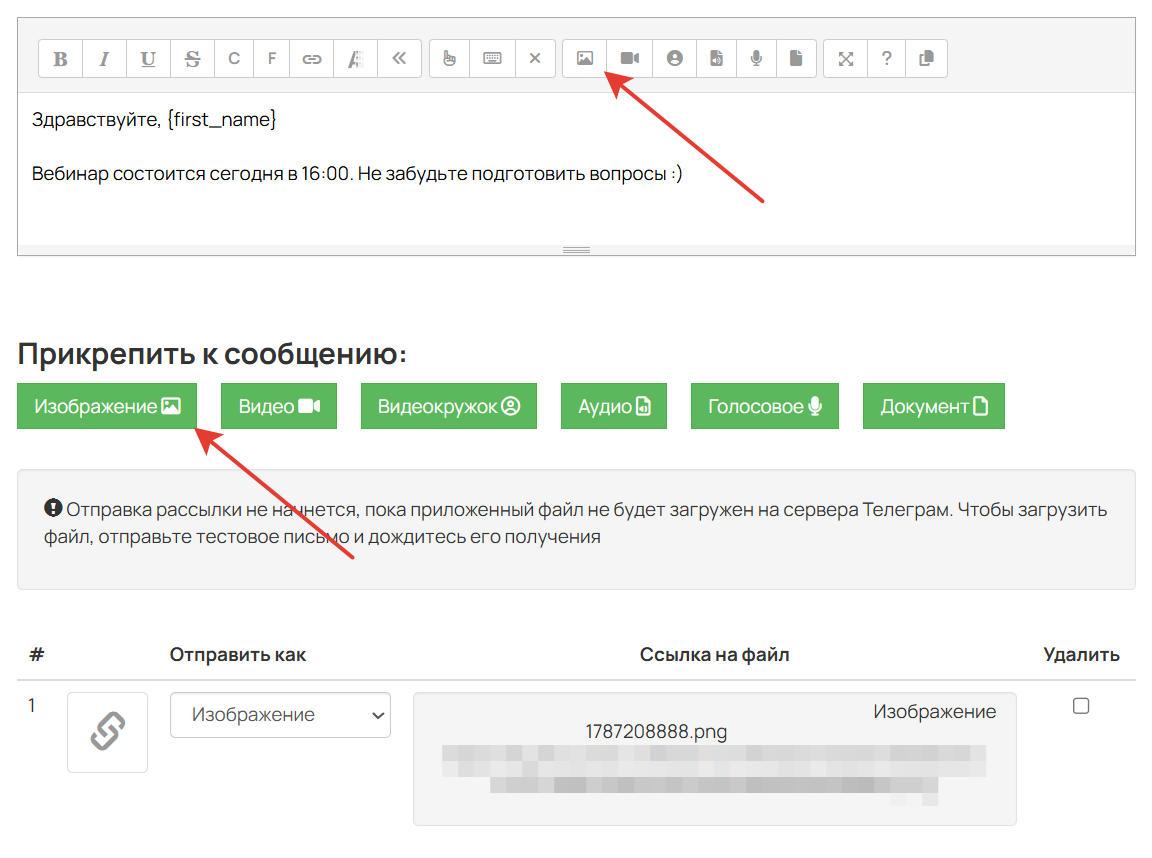
Task: Open the Отправить как dropdown
Action: [281, 715]
